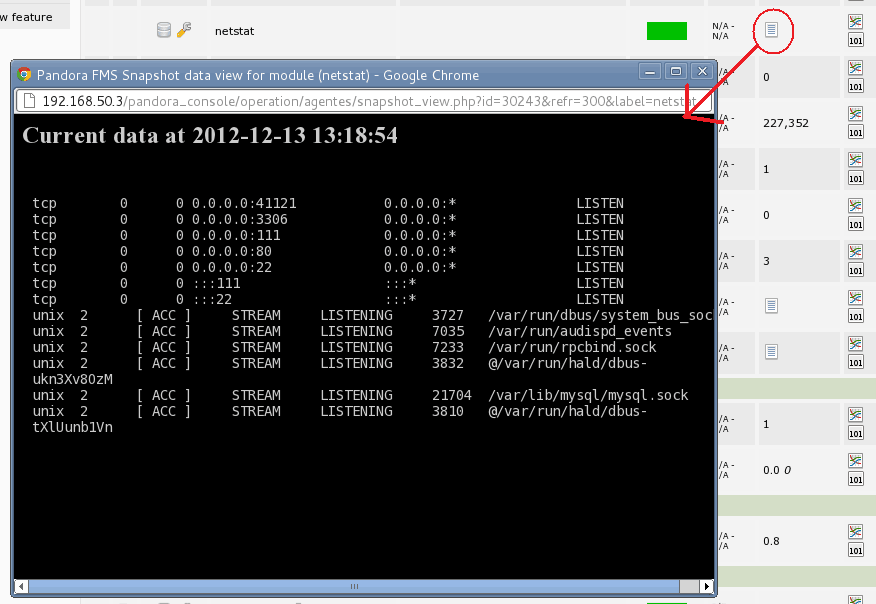Open the graph icon in the netstat row
The height and width of the screenshot is (604, 876).
855,22
